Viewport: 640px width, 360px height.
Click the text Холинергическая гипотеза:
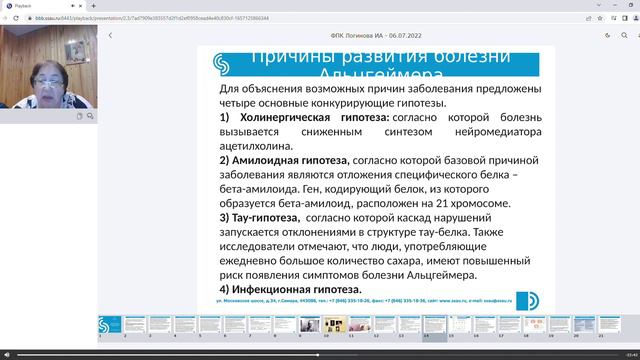(x=315, y=118)
